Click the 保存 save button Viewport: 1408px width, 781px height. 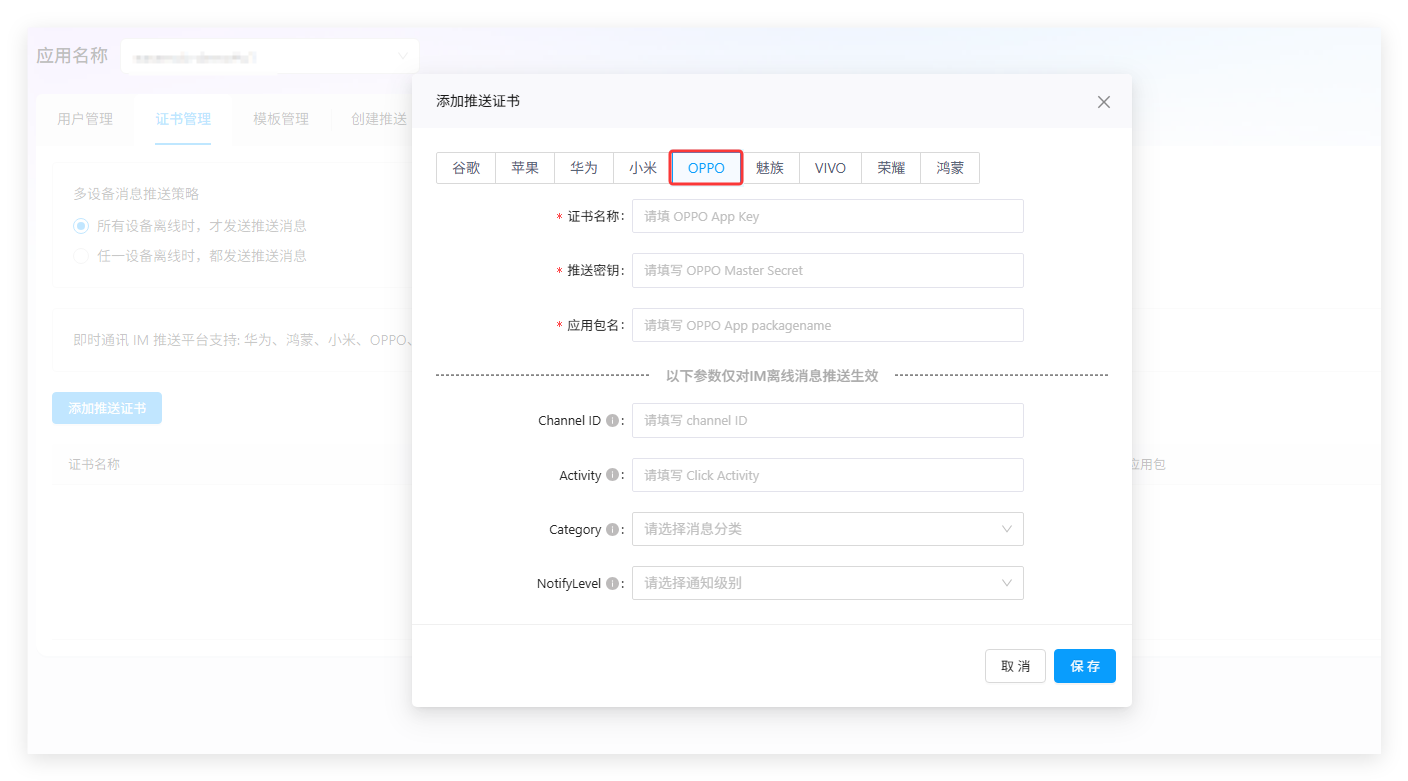click(x=1084, y=666)
